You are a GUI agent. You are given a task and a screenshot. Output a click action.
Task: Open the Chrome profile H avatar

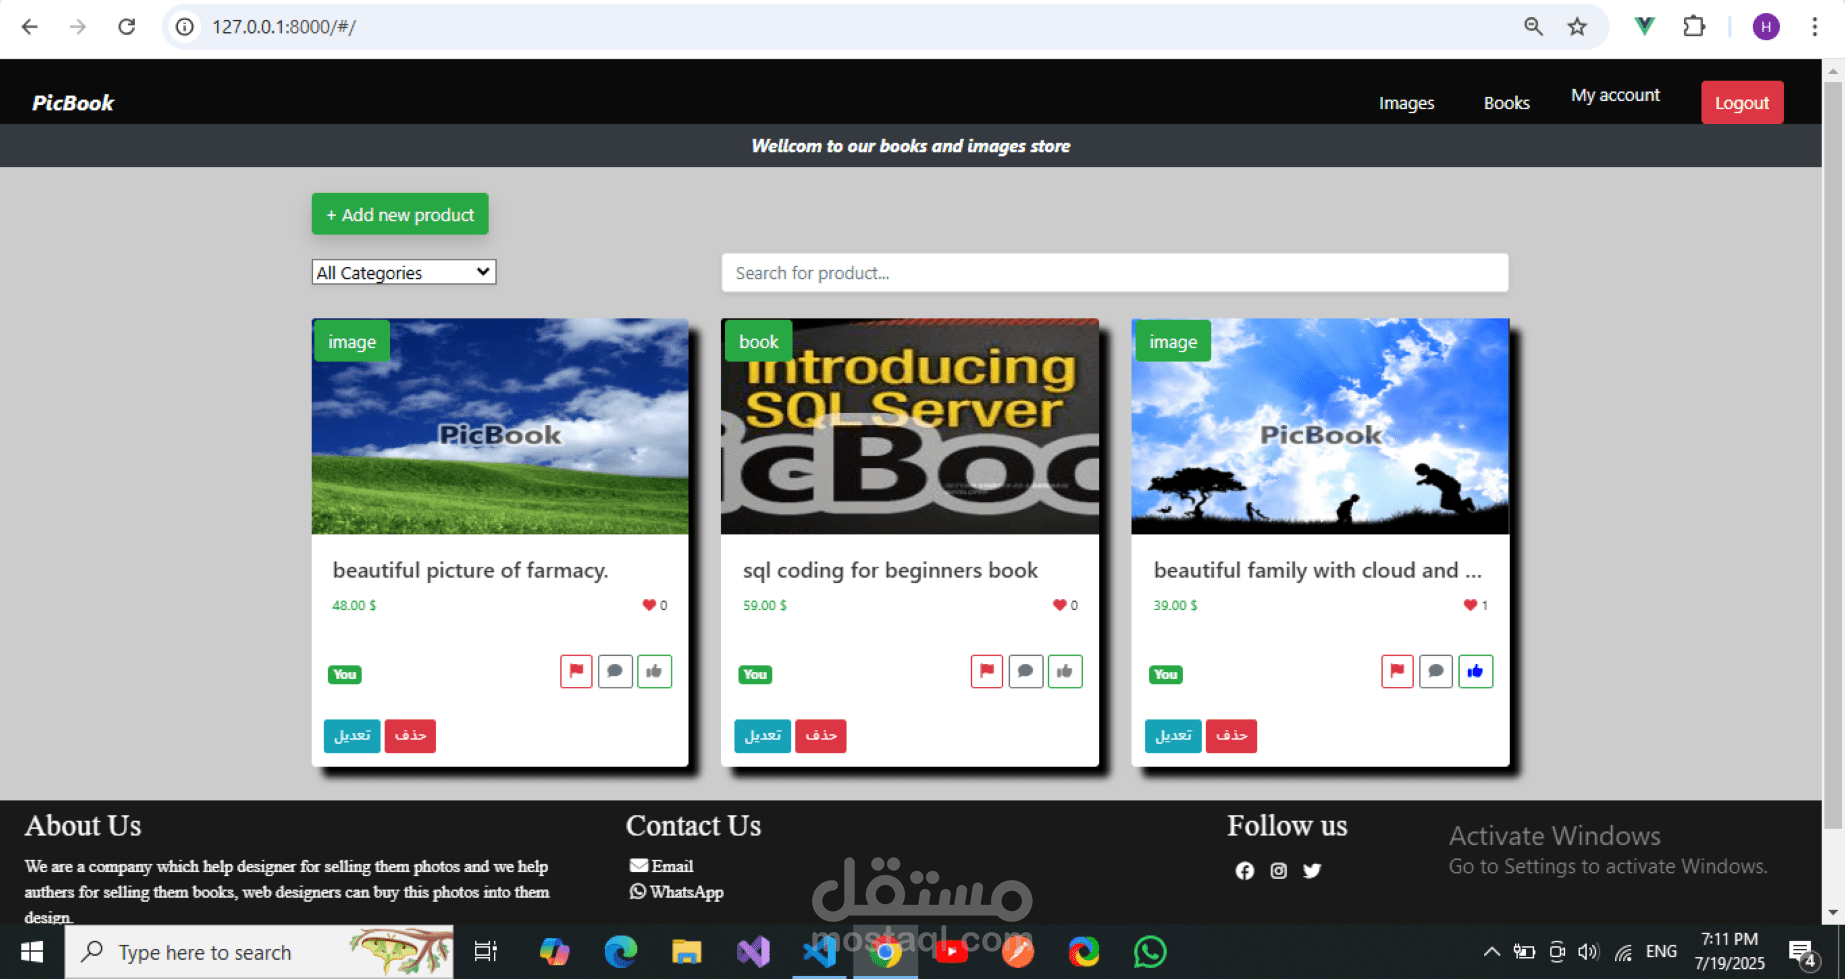click(1766, 27)
